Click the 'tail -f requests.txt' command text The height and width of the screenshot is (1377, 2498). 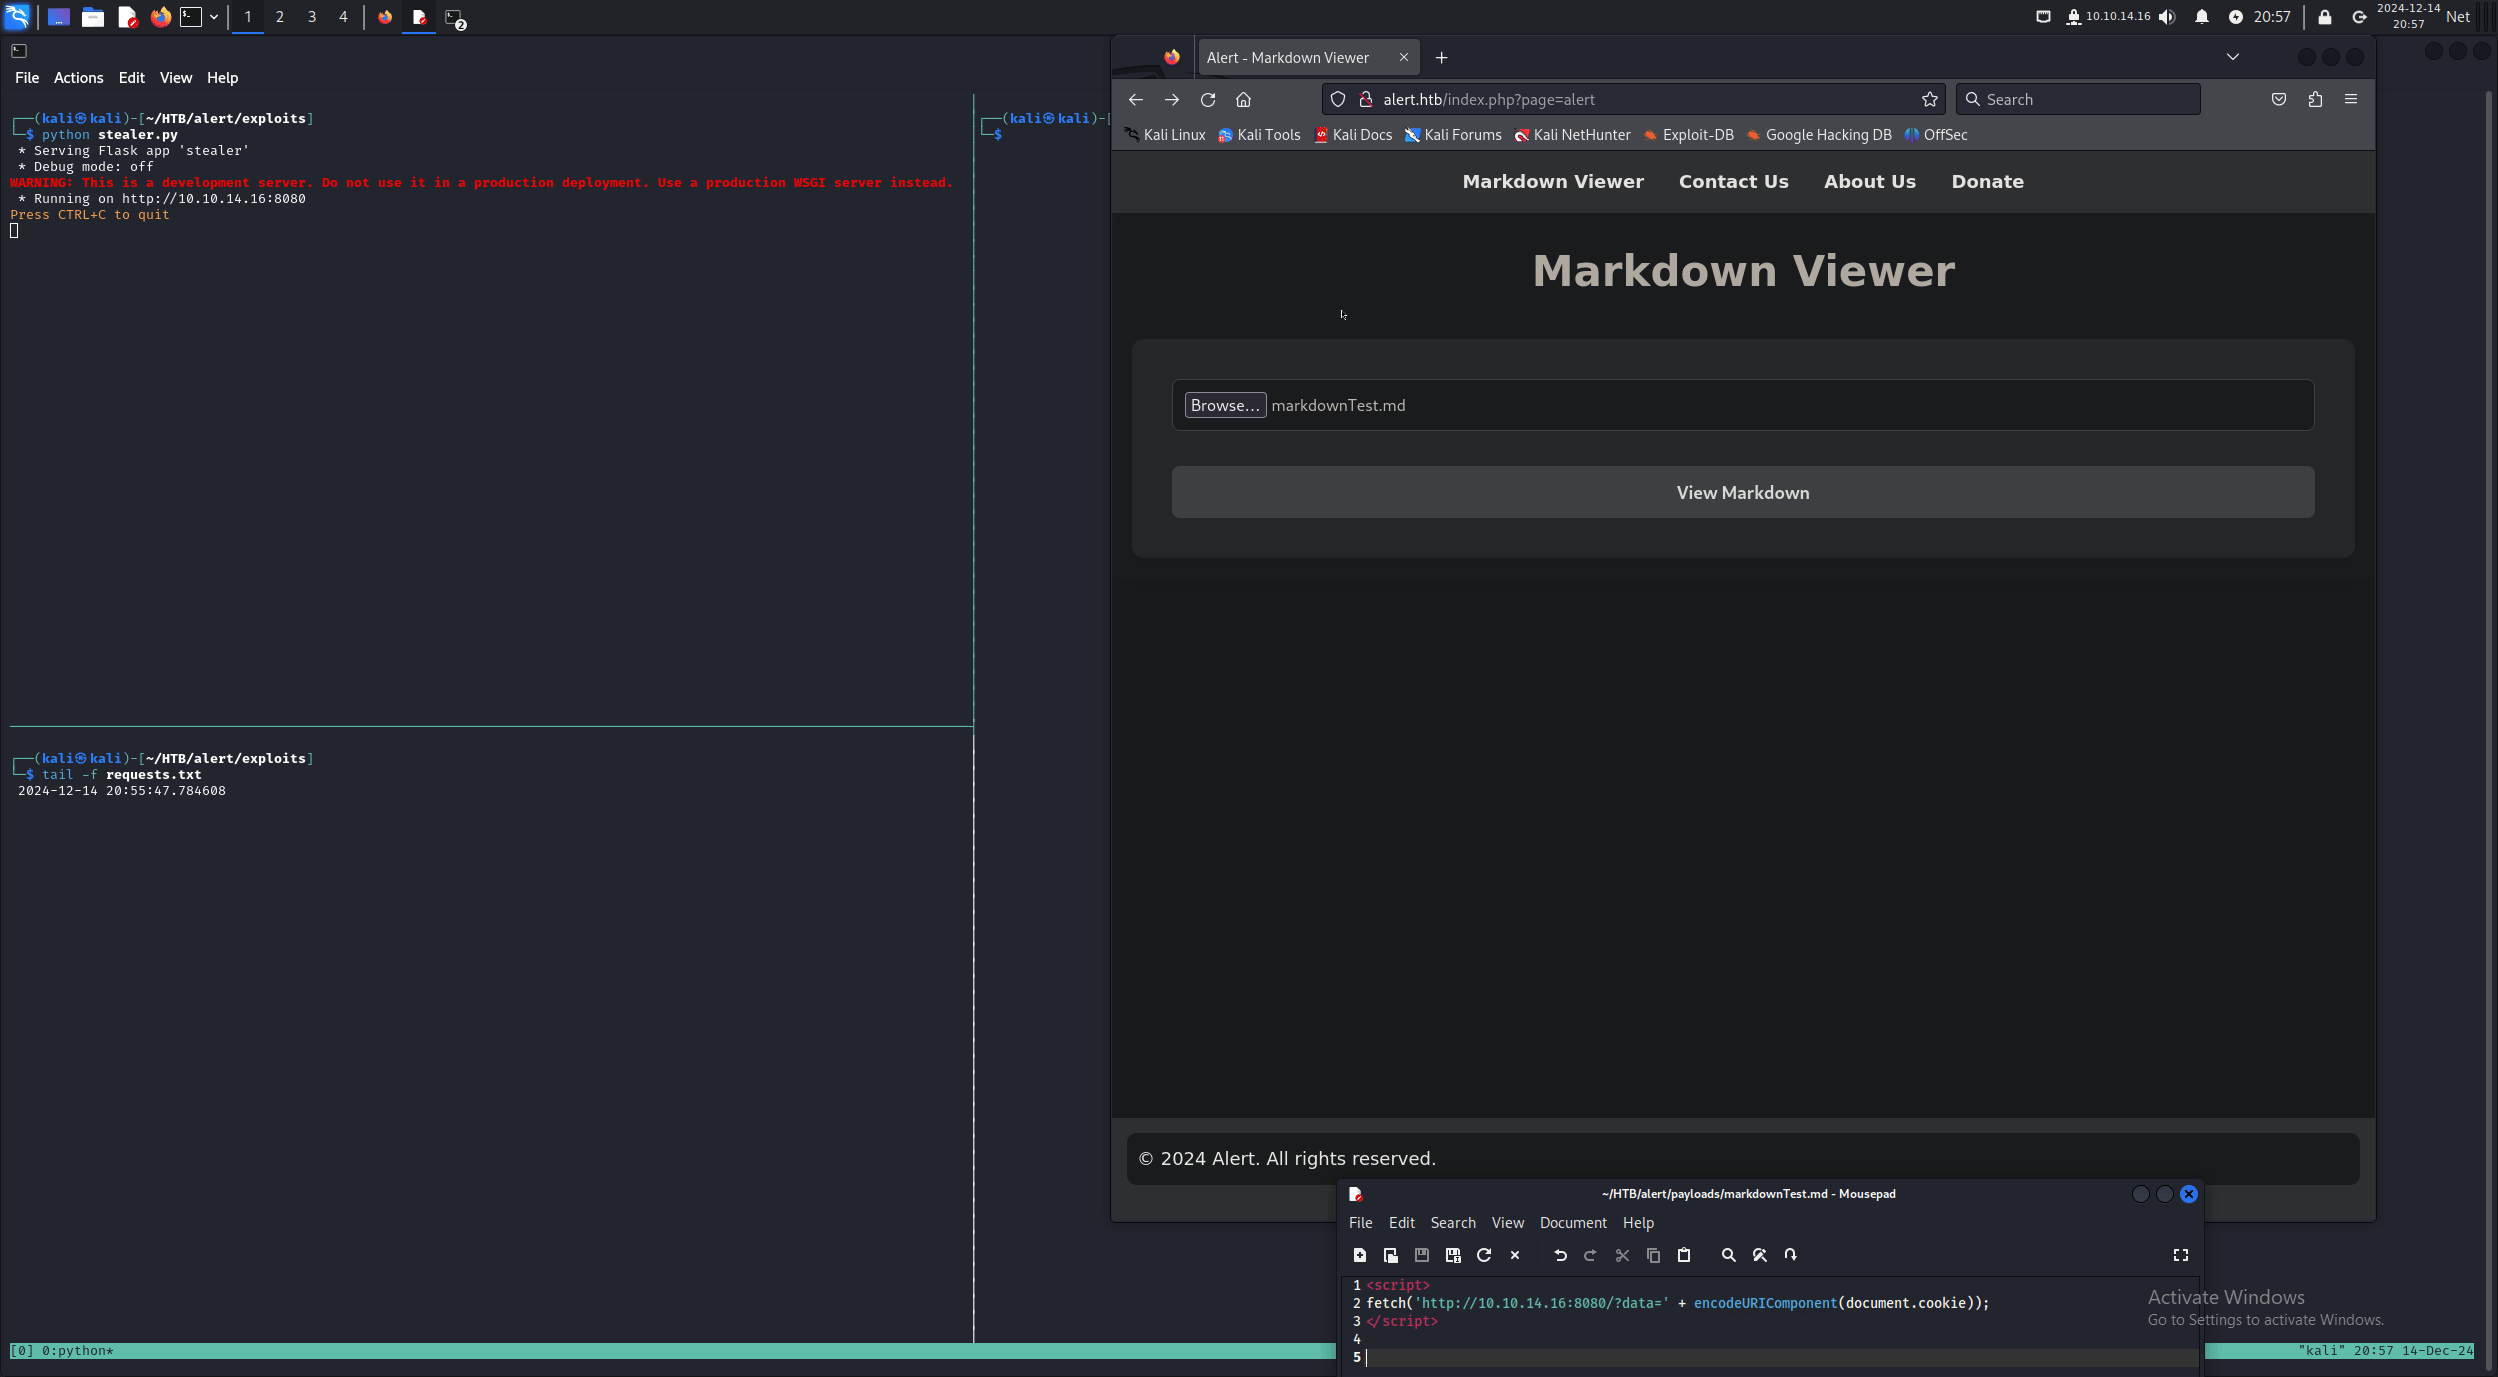[x=122, y=775]
